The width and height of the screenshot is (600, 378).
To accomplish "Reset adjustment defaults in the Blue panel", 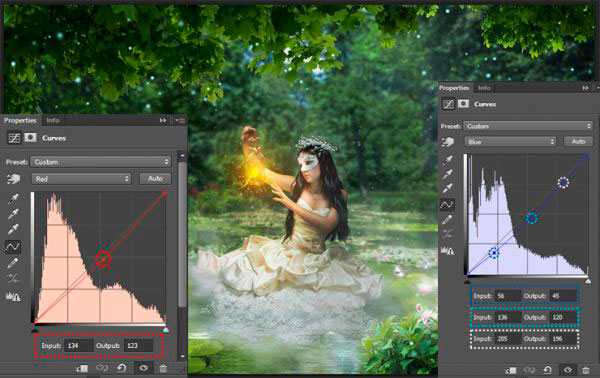I will coord(548,370).
